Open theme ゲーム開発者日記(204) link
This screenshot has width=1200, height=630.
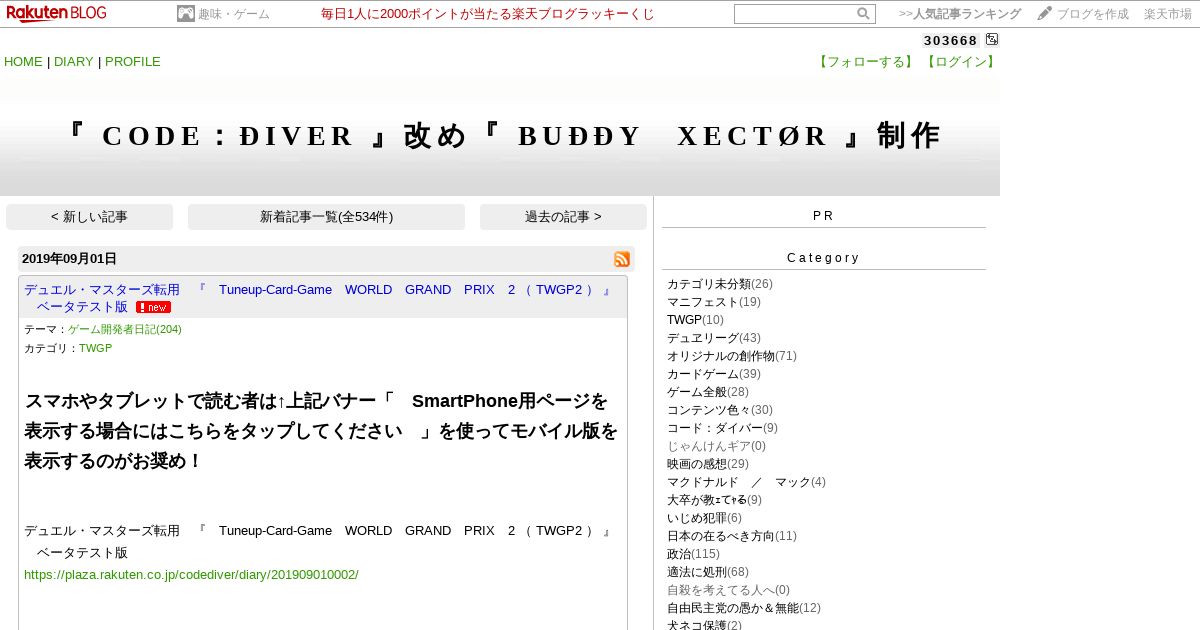[125, 329]
